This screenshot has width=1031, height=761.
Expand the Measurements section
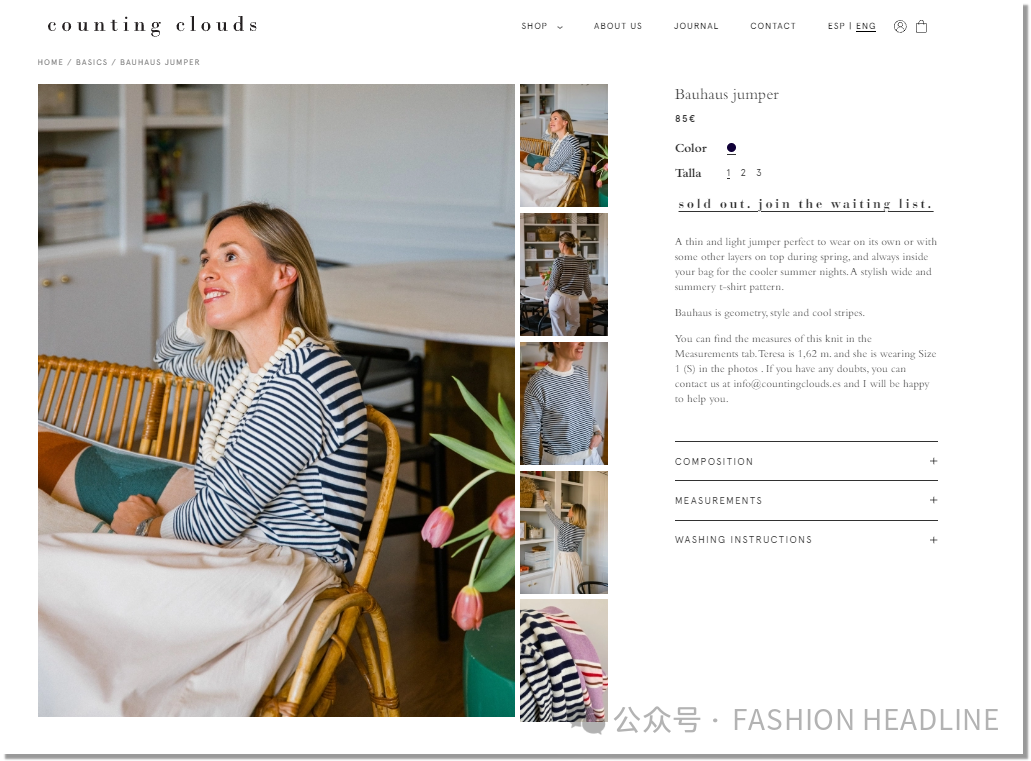805,501
